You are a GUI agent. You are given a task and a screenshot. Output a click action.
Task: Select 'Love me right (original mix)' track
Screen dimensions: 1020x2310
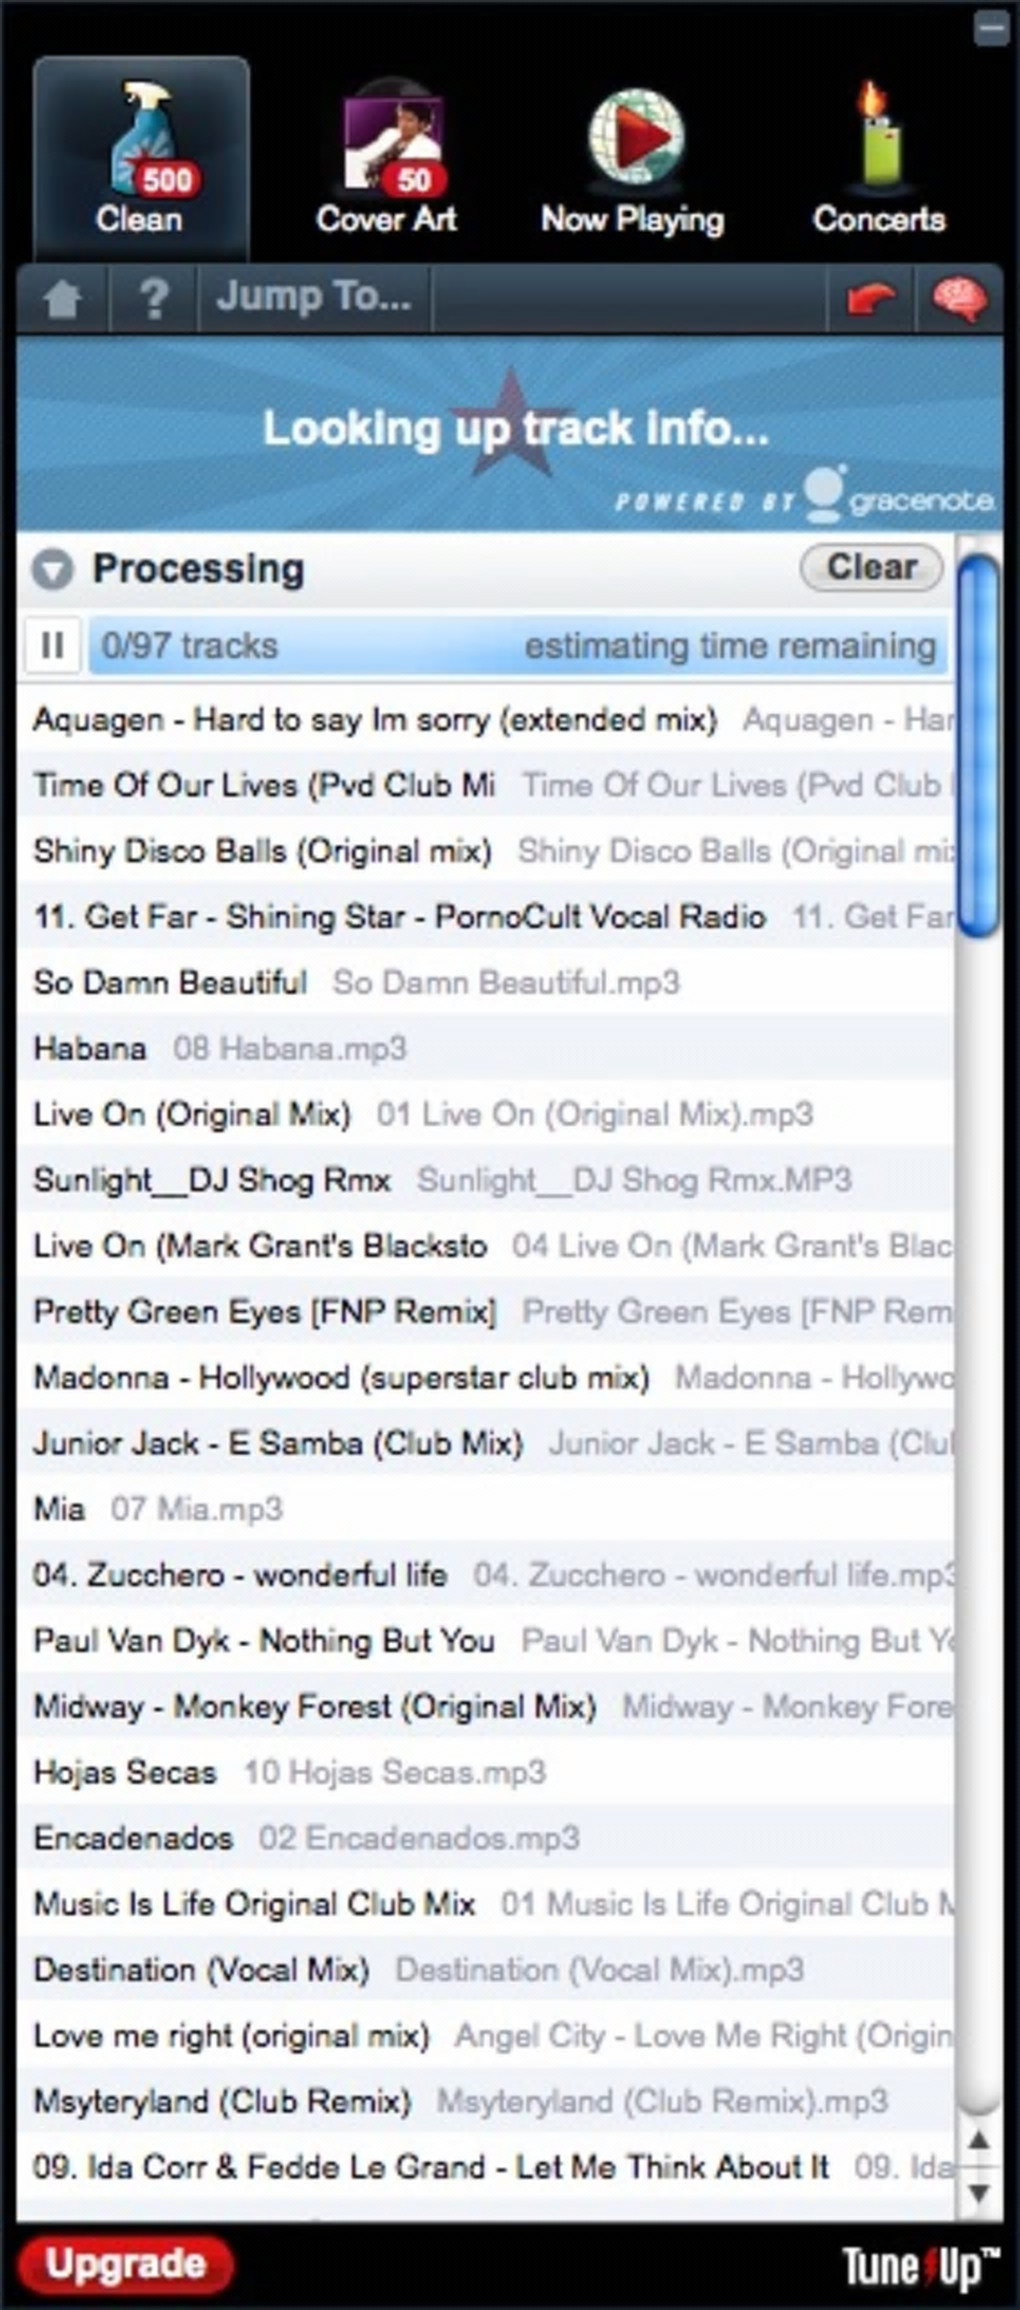[x=485, y=2036]
